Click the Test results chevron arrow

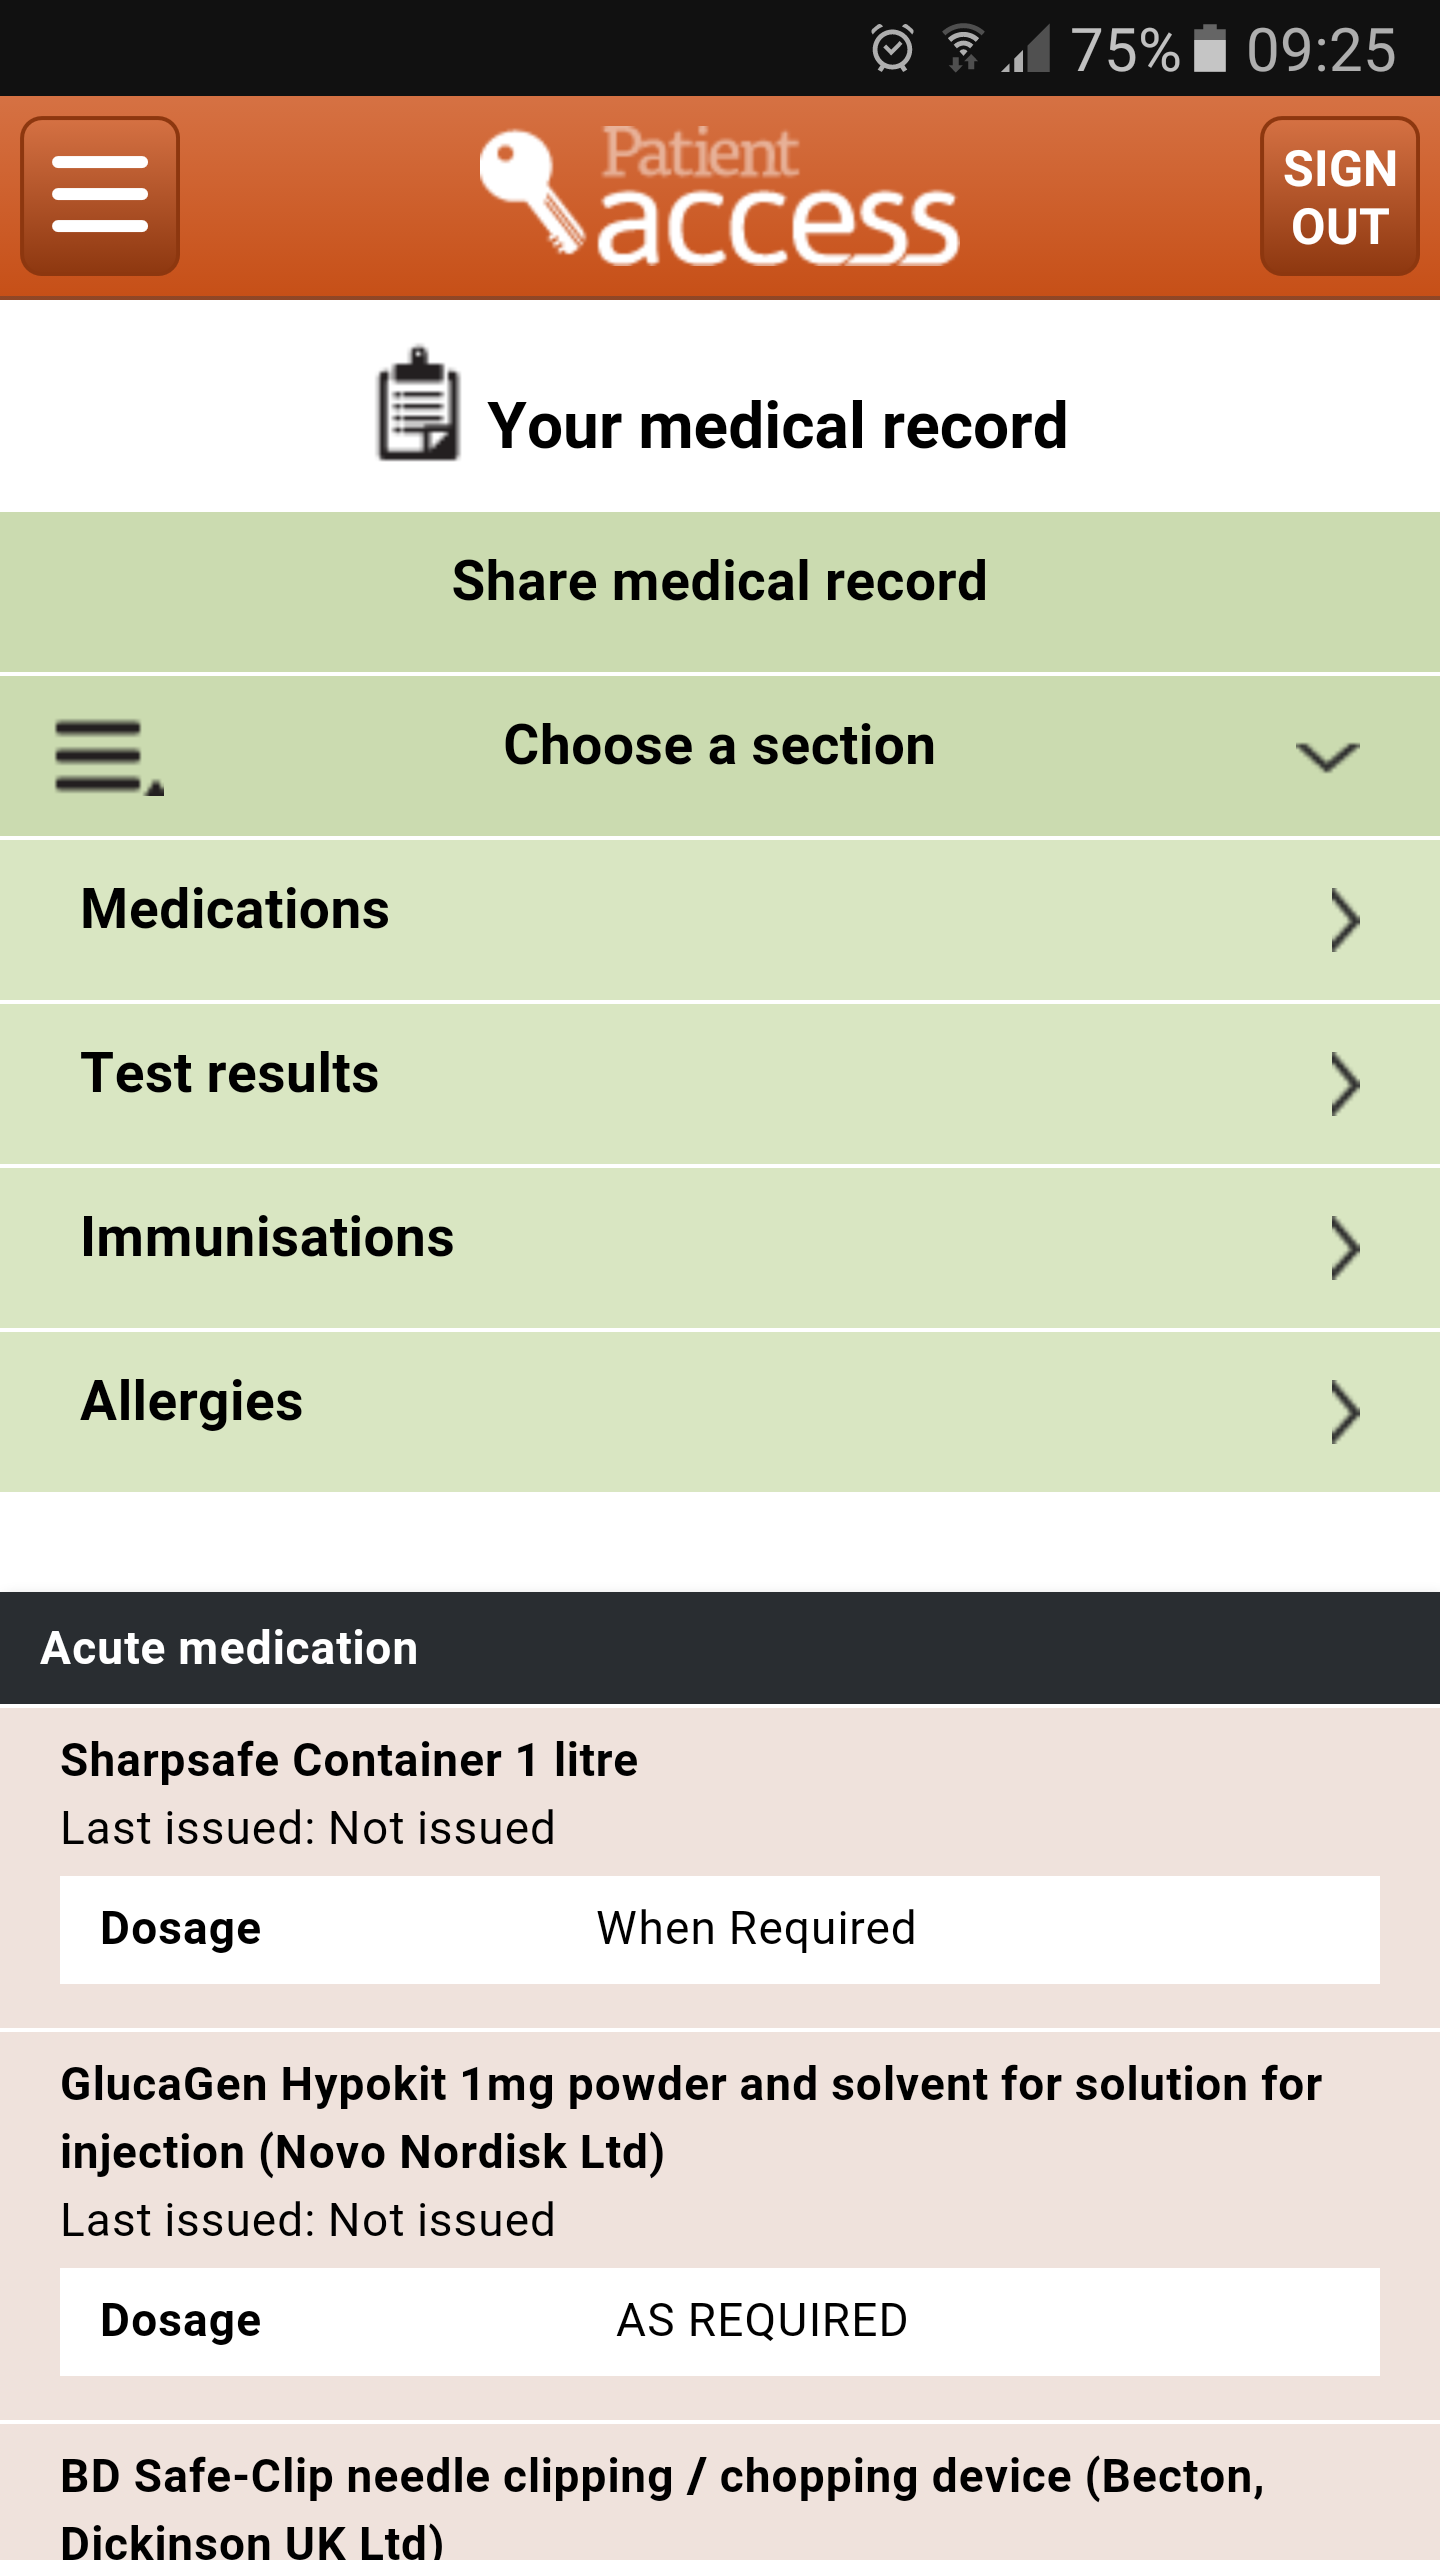click(x=1345, y=1084)
